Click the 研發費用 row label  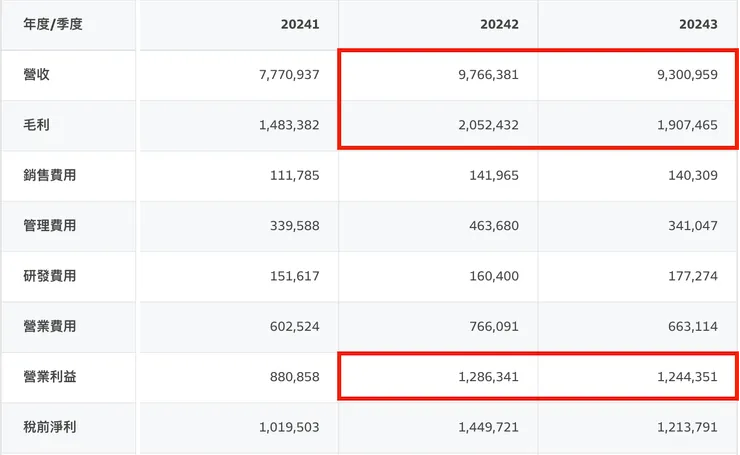tap(49, 276)
